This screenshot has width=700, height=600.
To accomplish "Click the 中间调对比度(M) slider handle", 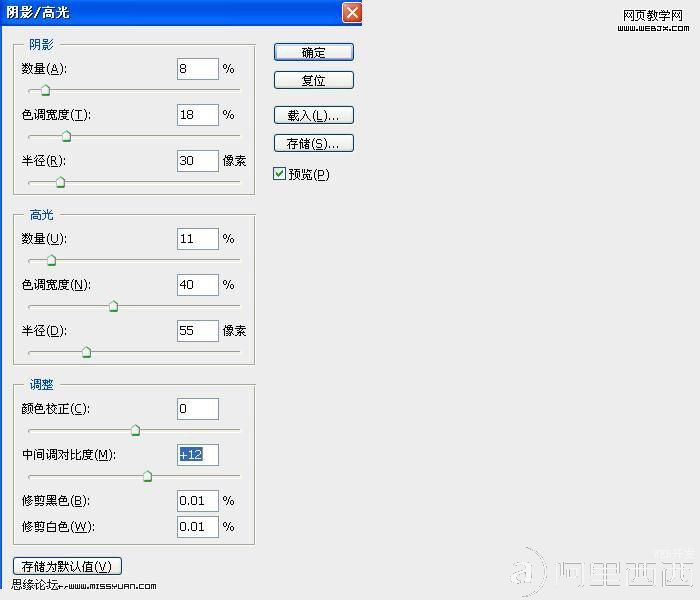I will coord(147,476).
